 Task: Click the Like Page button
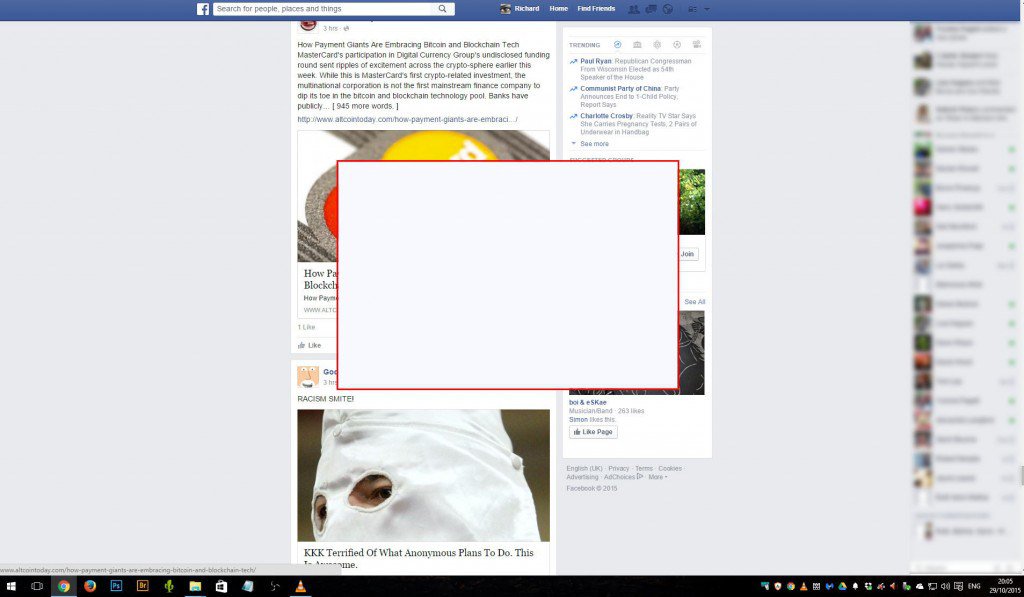click(593, 432)
